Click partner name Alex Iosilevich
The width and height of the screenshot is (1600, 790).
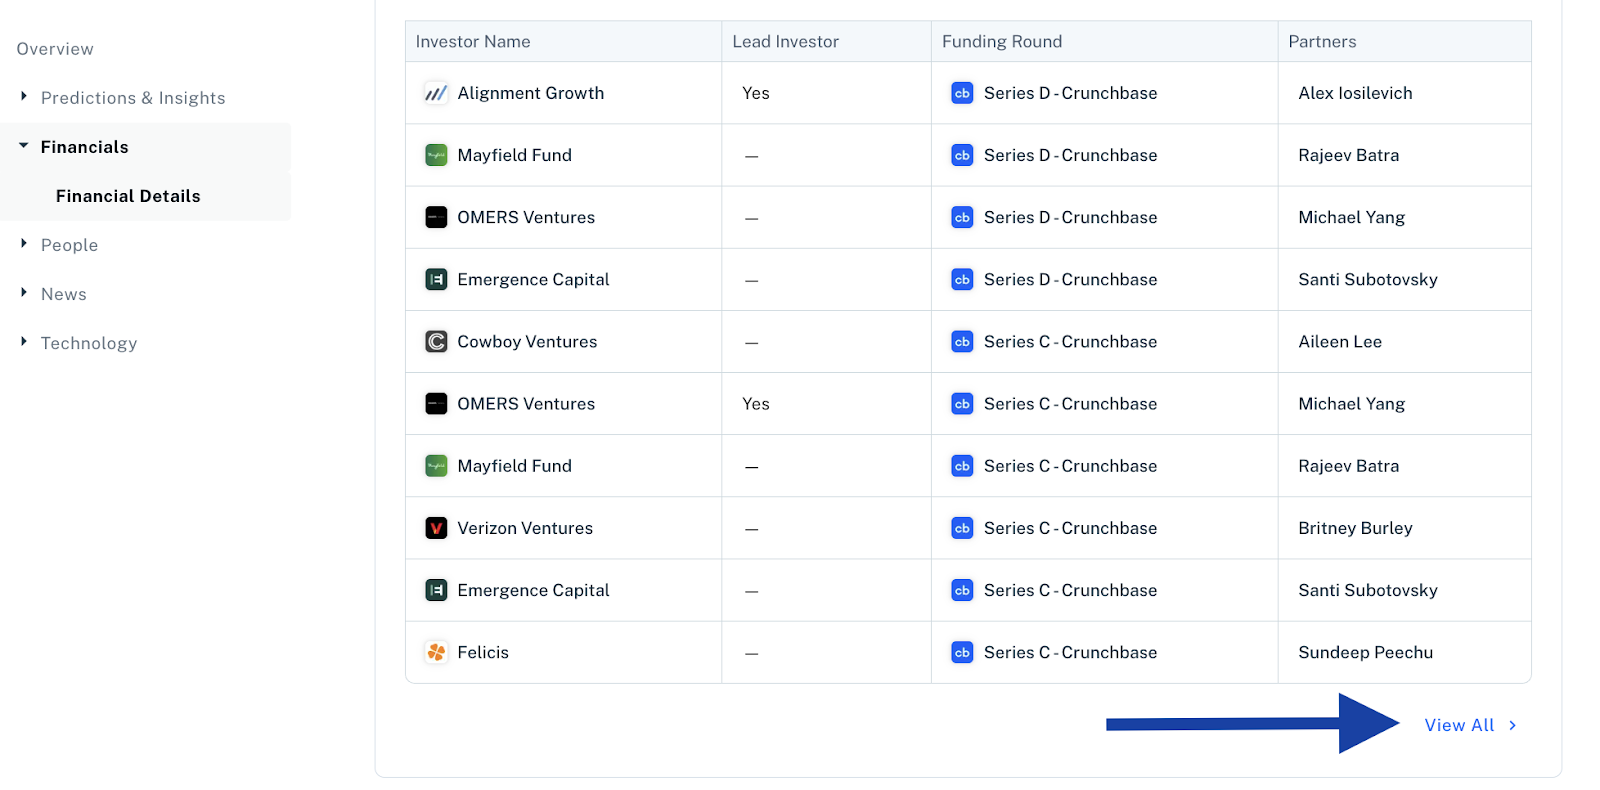click(x=1355, y=93)
